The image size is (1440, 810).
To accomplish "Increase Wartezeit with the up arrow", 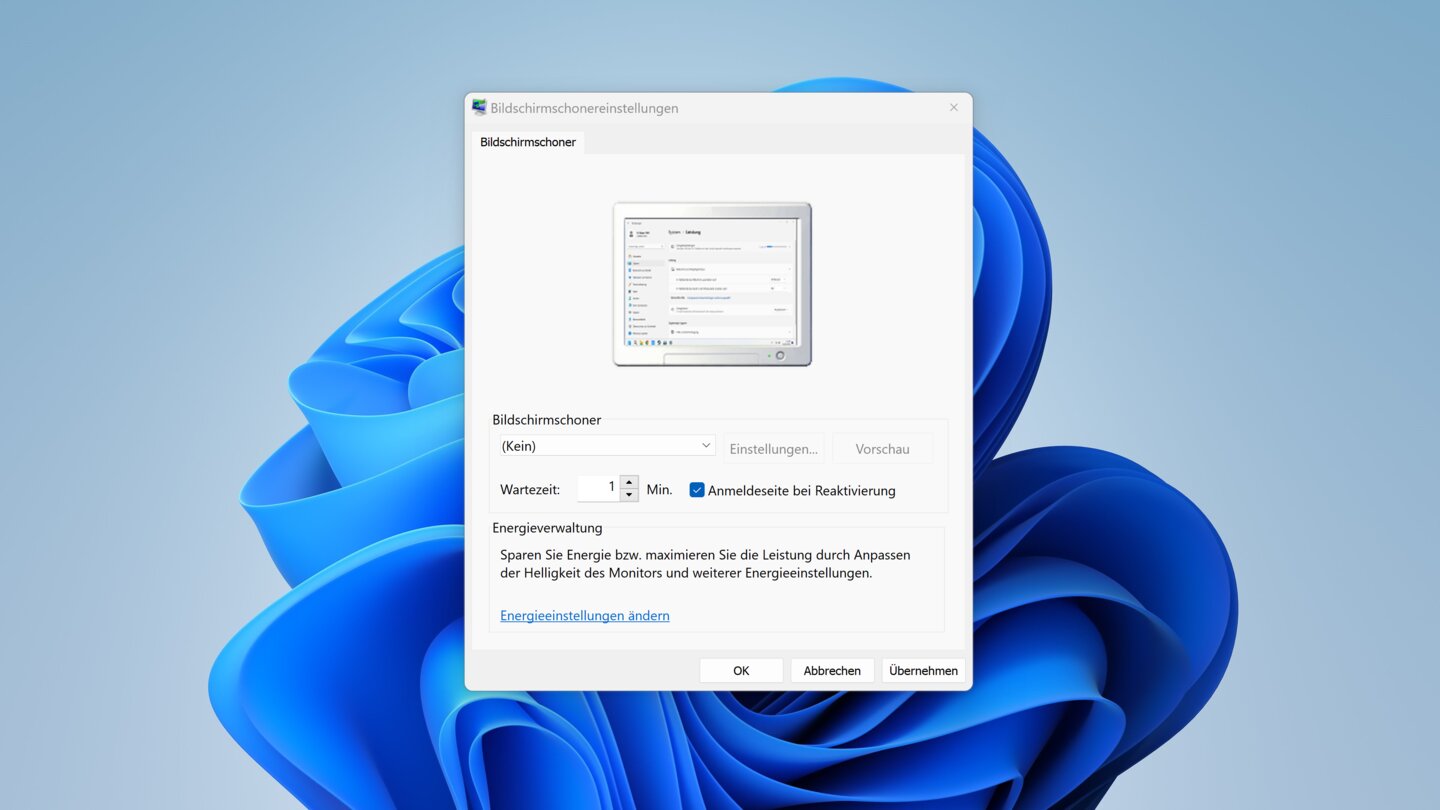I will click(629, 483).
